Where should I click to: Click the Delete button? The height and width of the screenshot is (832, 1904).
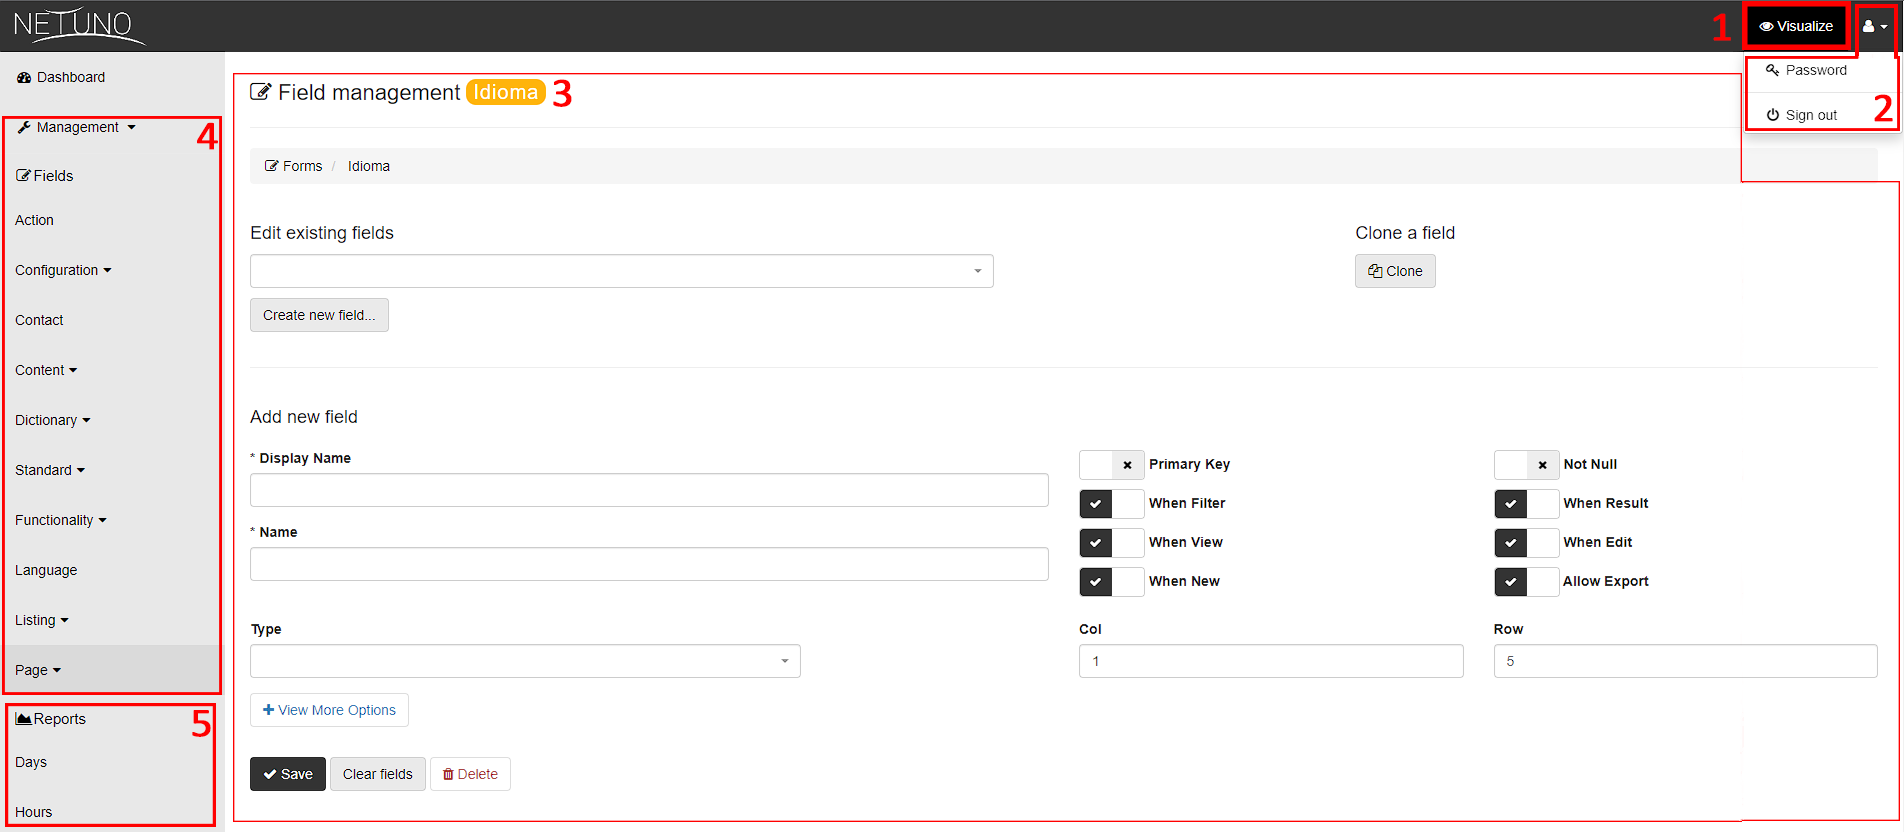pyautogui.click(x=470, y=774)
